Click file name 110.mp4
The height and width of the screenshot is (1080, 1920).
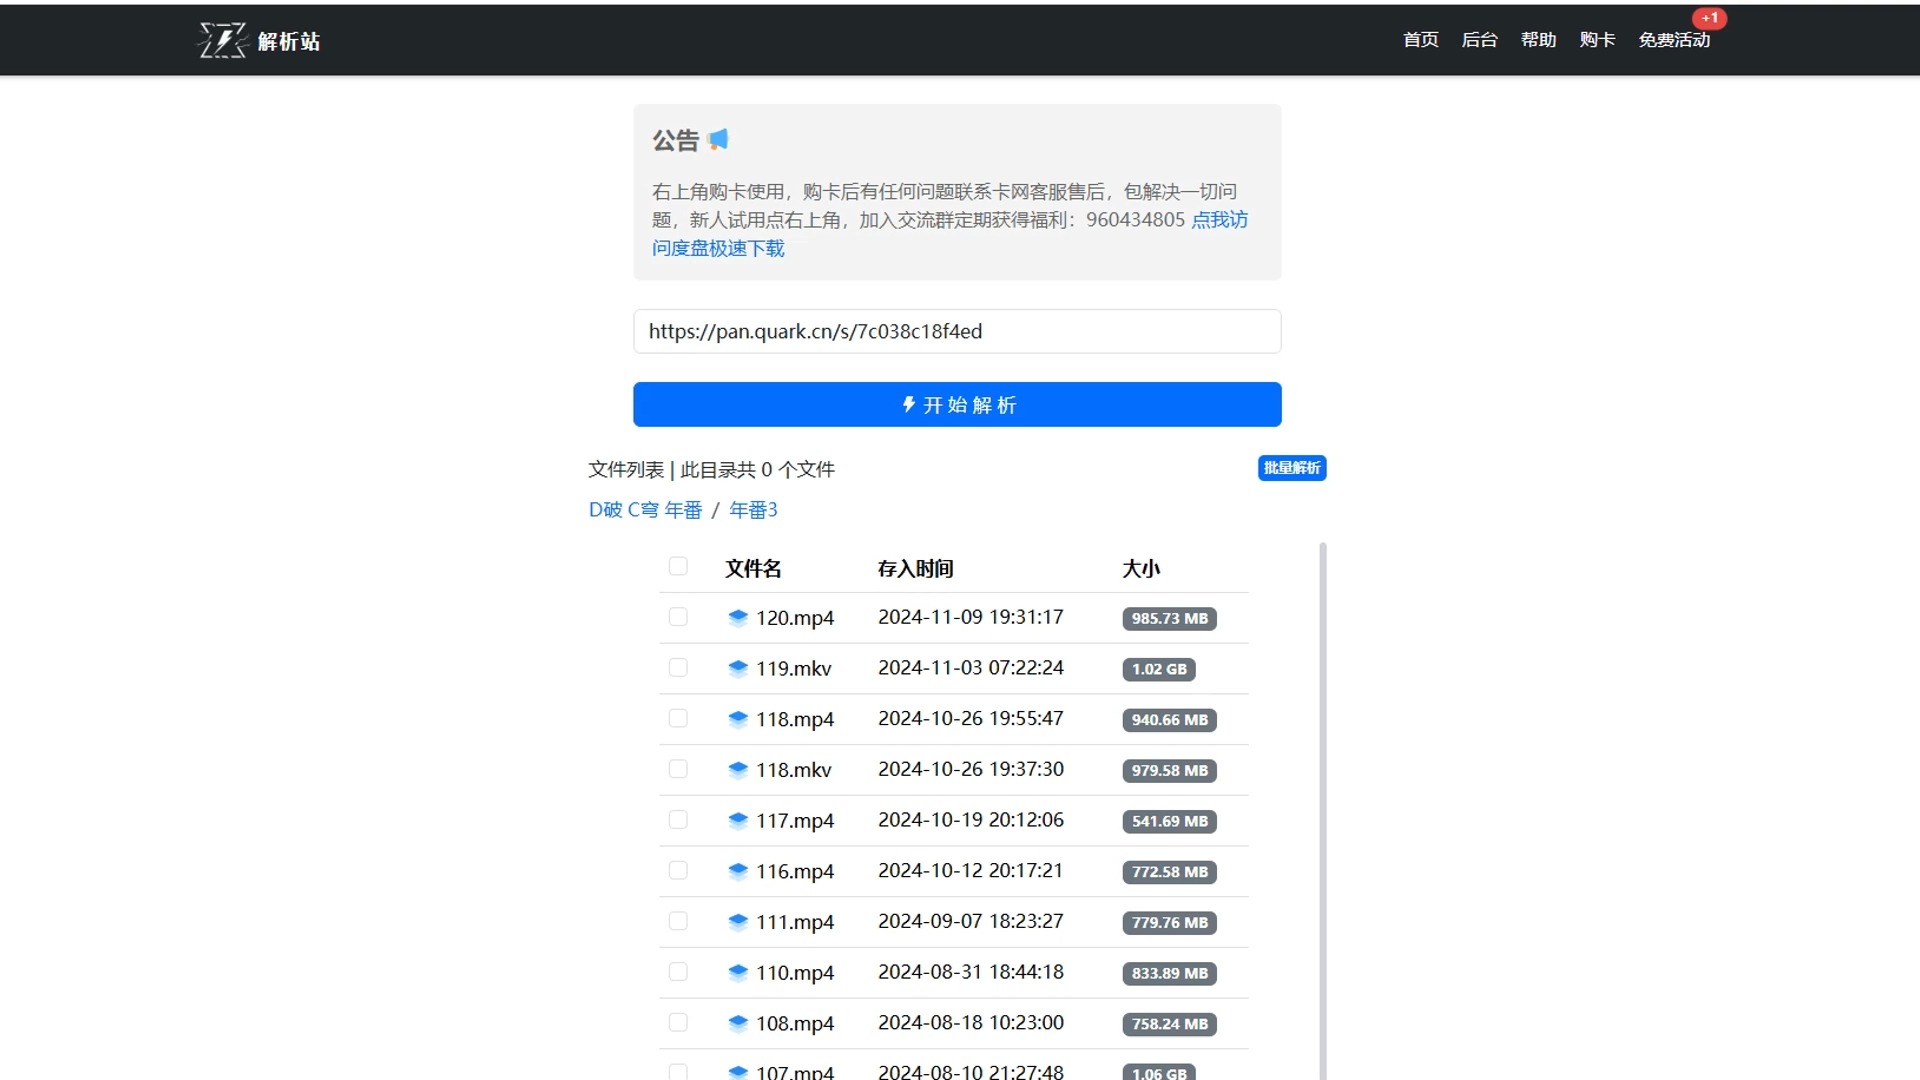pos(795,972)
